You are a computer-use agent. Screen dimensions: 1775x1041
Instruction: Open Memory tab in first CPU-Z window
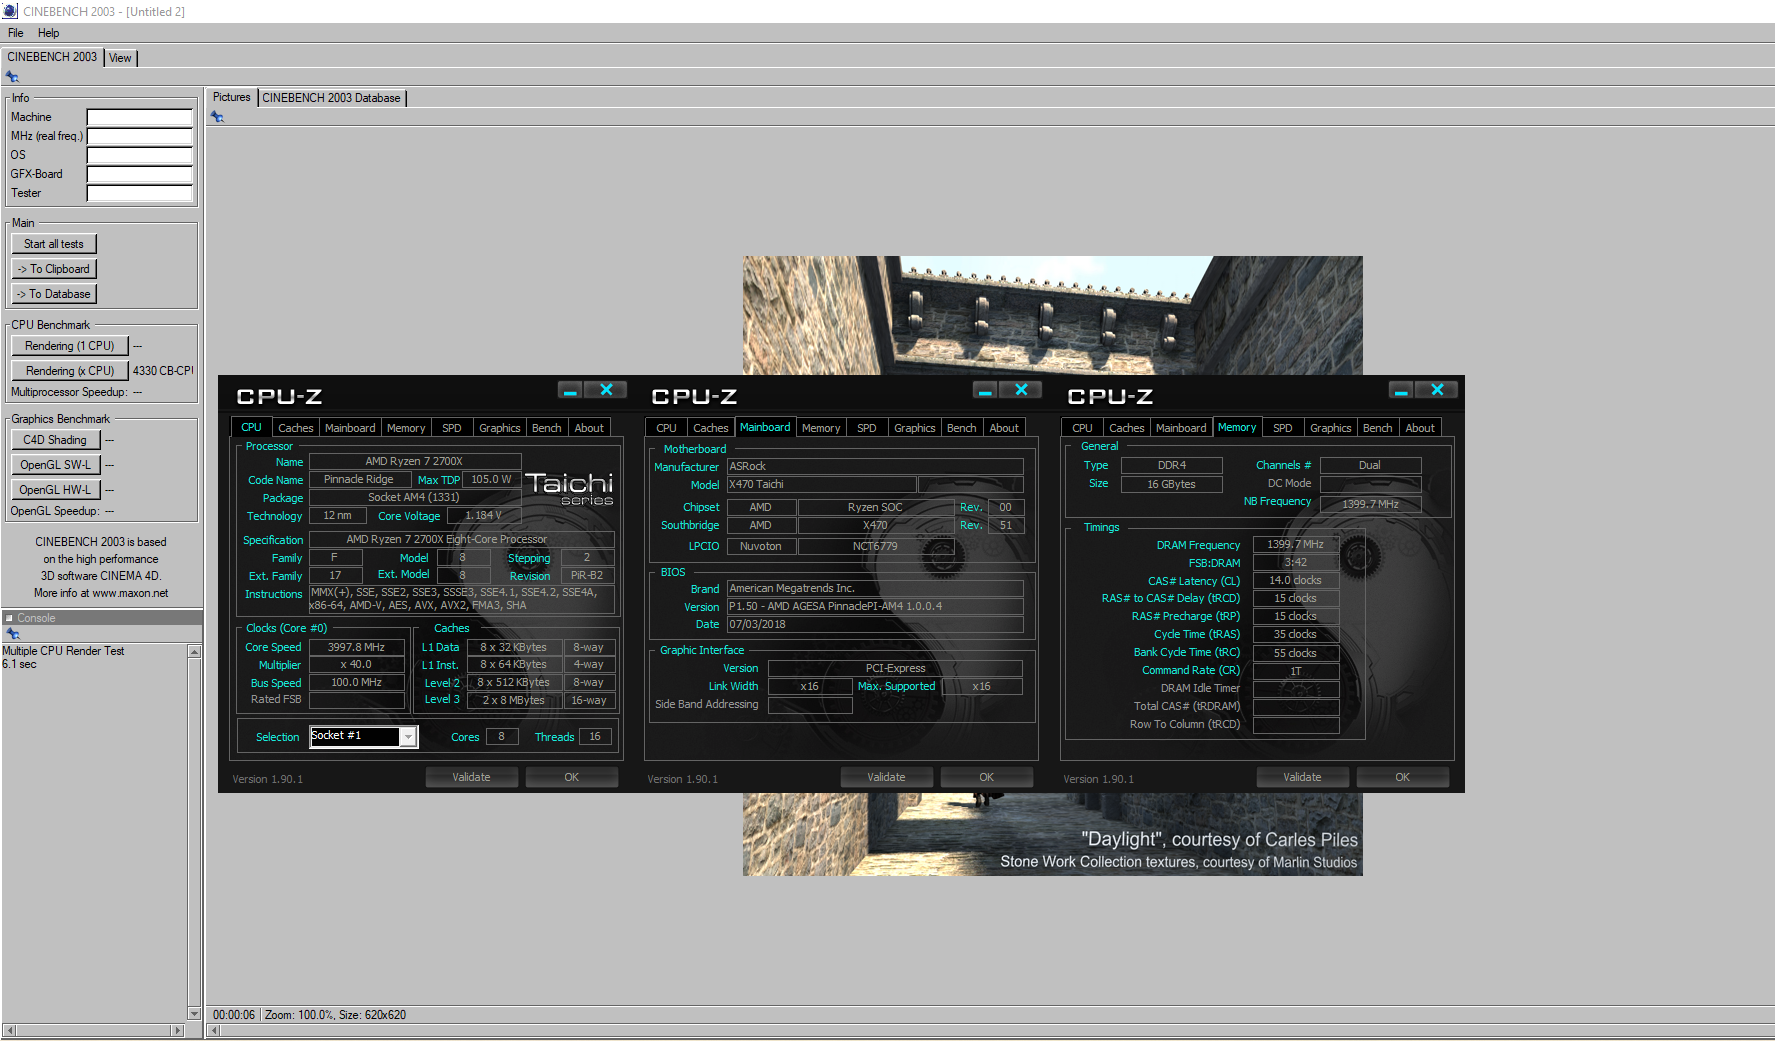[406, 428]
